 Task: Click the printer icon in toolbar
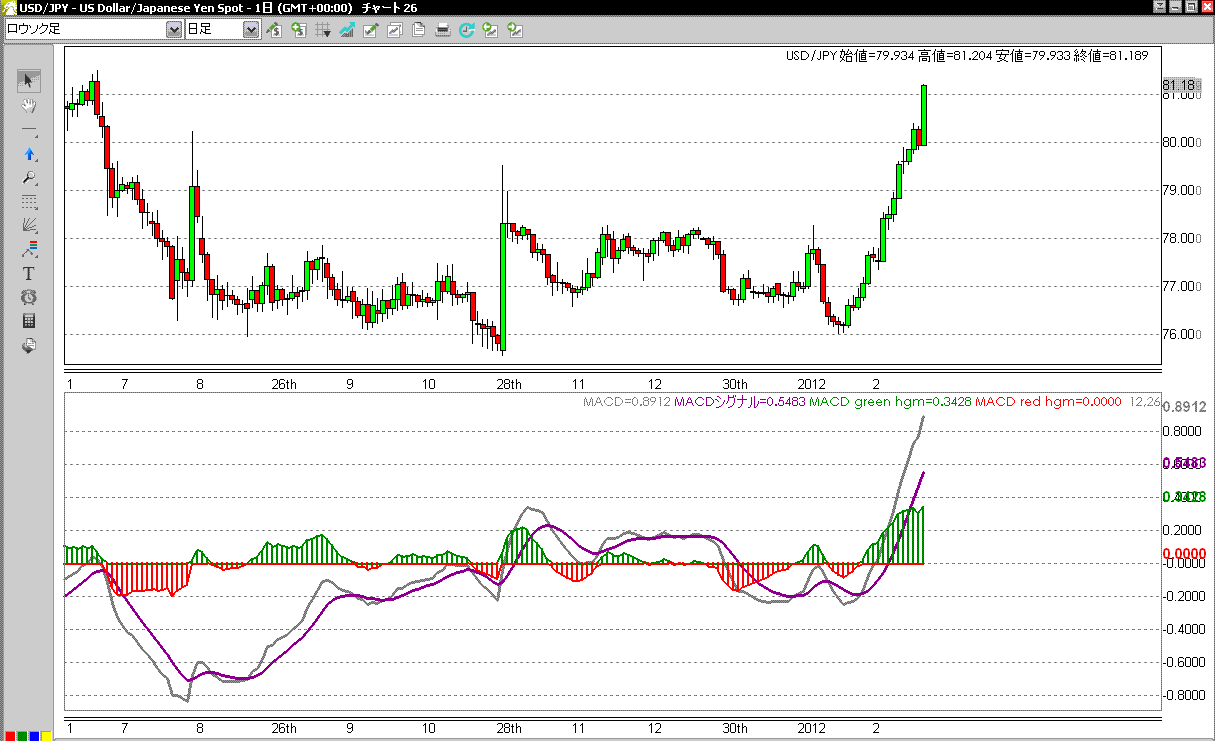click(x=443, y=30)
